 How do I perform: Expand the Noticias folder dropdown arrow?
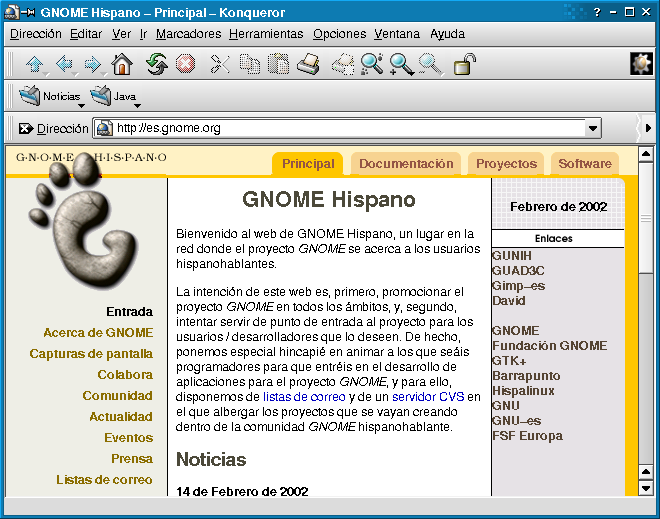81,106
